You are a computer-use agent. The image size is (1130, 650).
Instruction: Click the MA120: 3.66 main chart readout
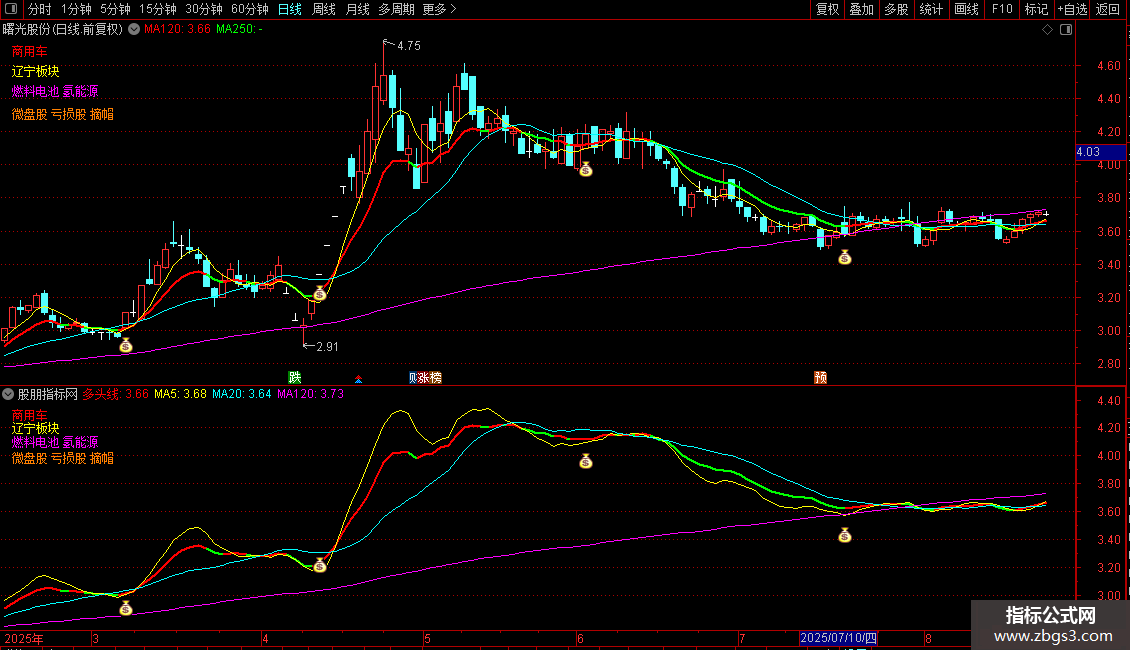[177, 29]
